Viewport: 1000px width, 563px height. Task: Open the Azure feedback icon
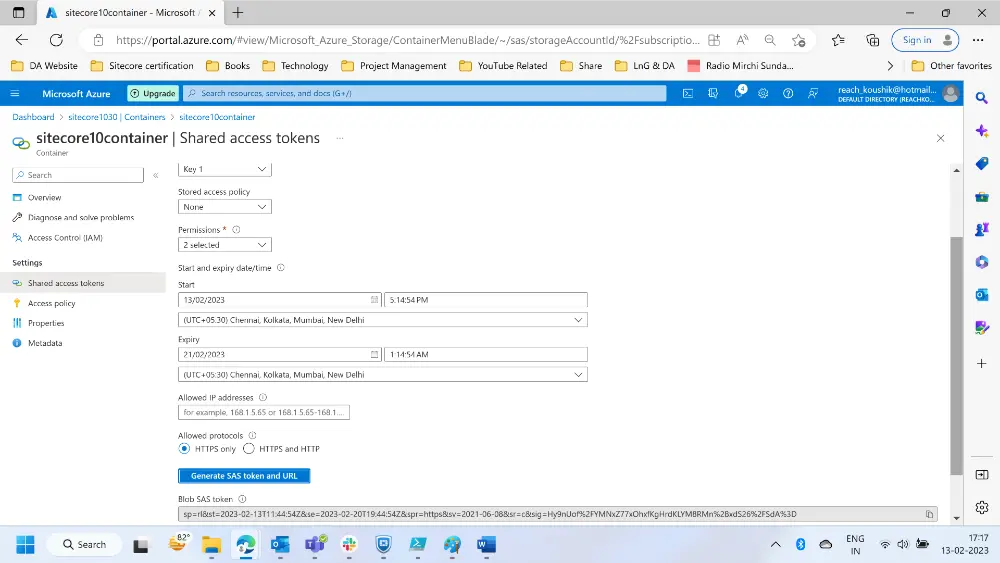click(x=812, y=93)
